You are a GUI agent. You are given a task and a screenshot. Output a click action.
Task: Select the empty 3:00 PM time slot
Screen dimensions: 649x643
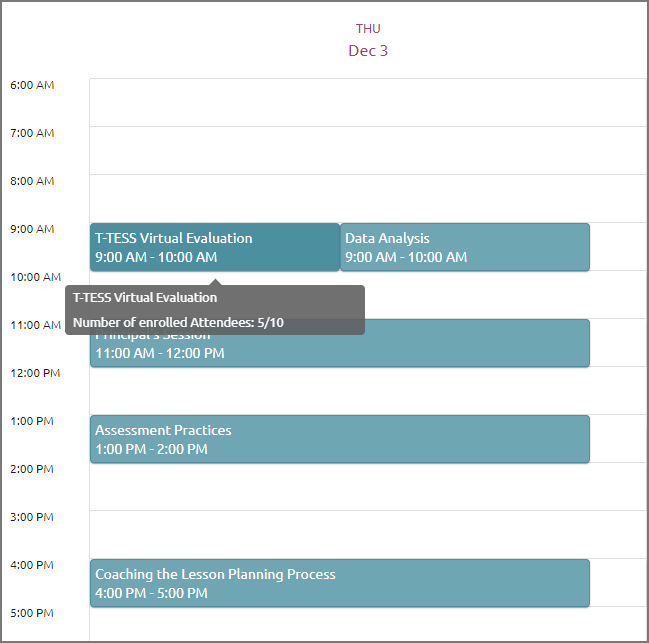point(368,535)
